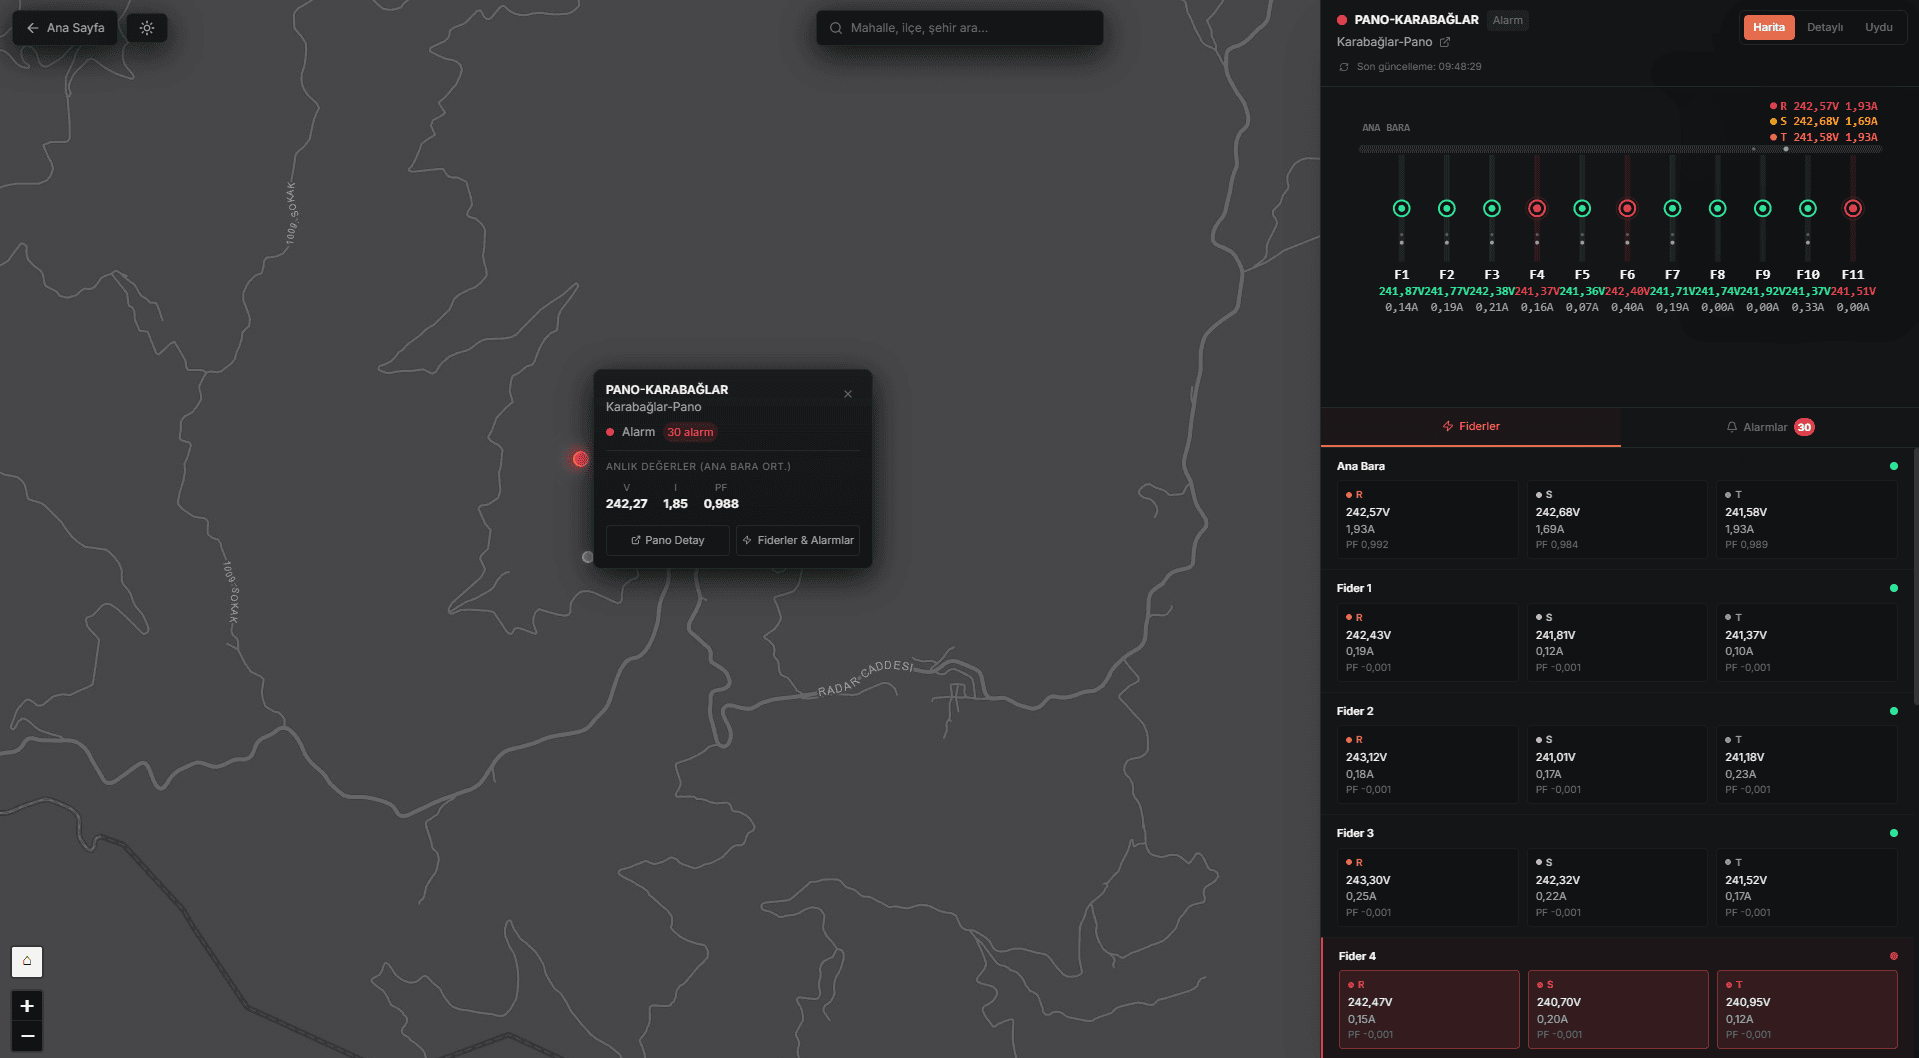Click the Ana Bara R phase card
The height and width of the screenshot is (1058, 1919).
[x=1427, y=519]
